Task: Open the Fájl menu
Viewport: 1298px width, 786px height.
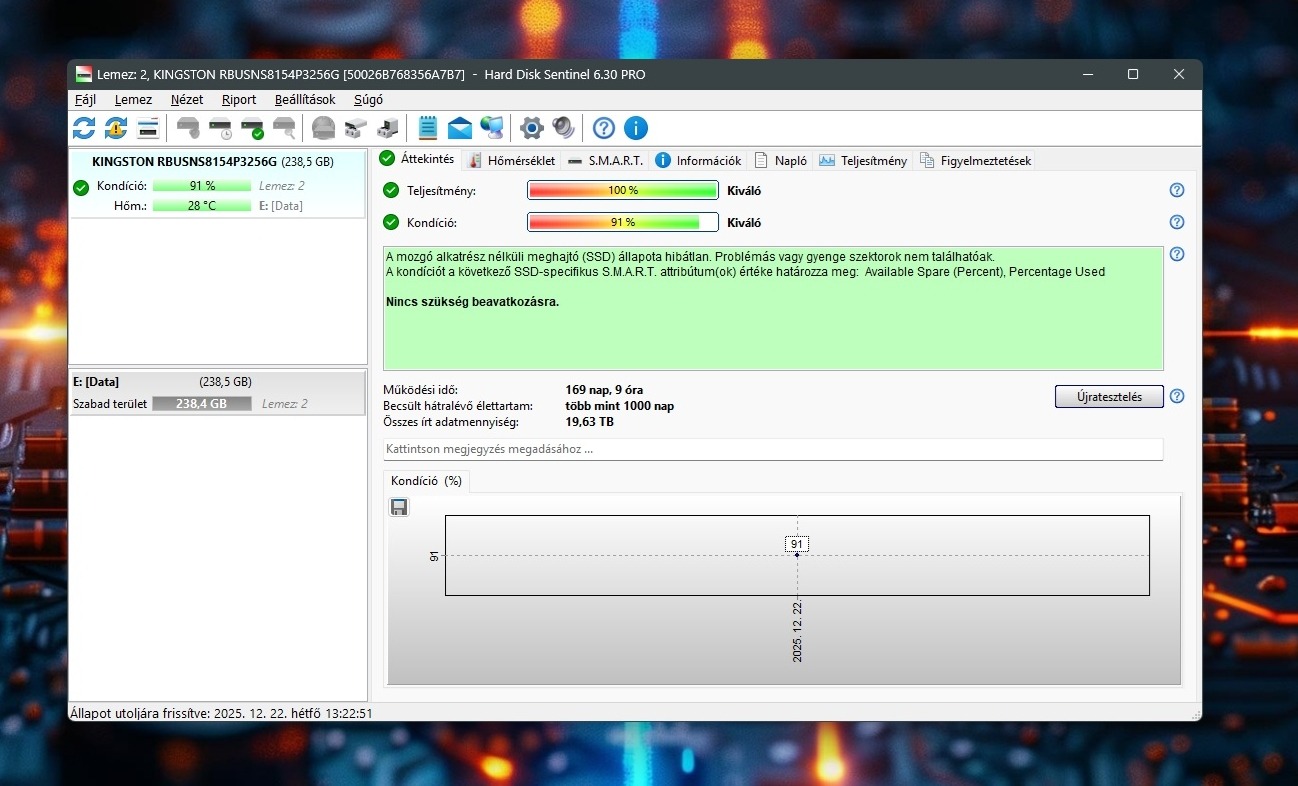Action: click(86, 100)
